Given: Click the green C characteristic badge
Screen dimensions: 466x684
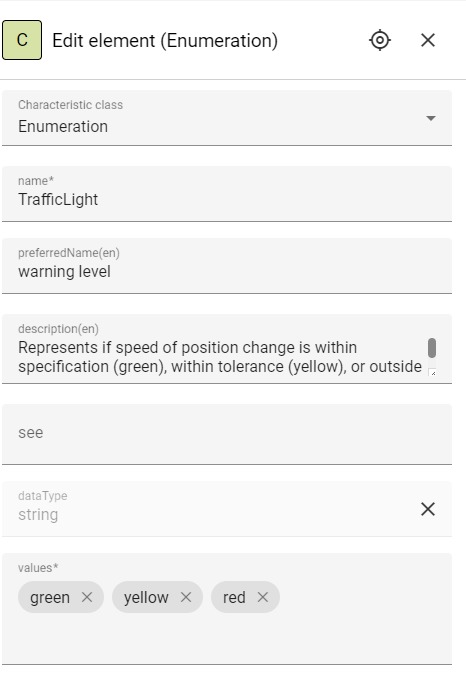Looking at the screenshot, I should pos(22,40).
